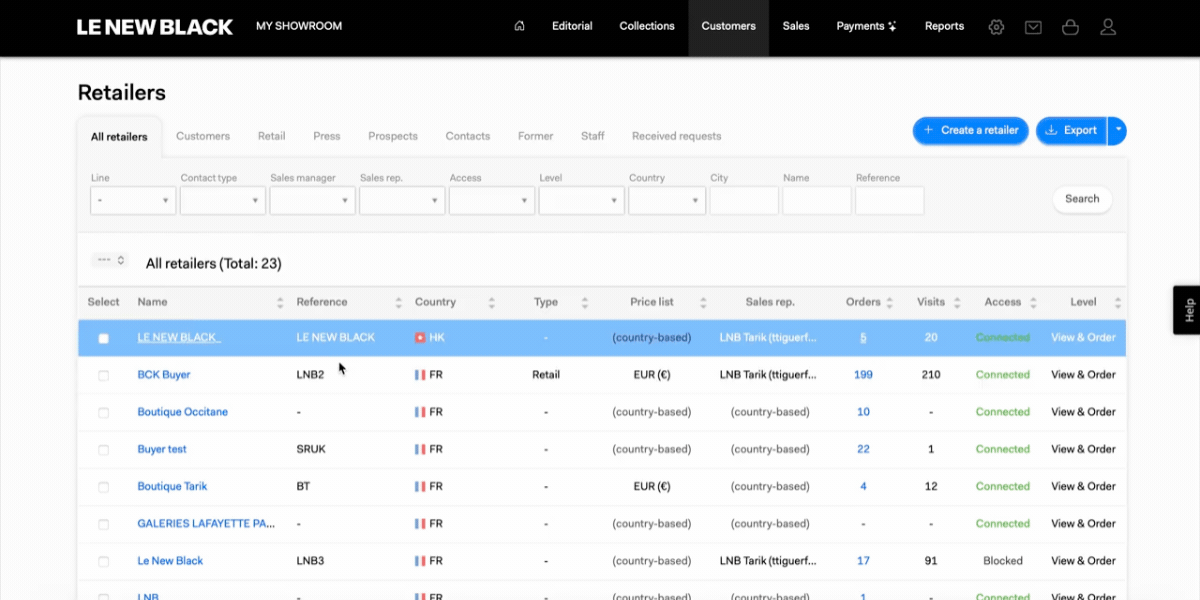Expand the Export button arrow menu
1200x600 pixels.
pyautogui.click(x=1118, y=130)
